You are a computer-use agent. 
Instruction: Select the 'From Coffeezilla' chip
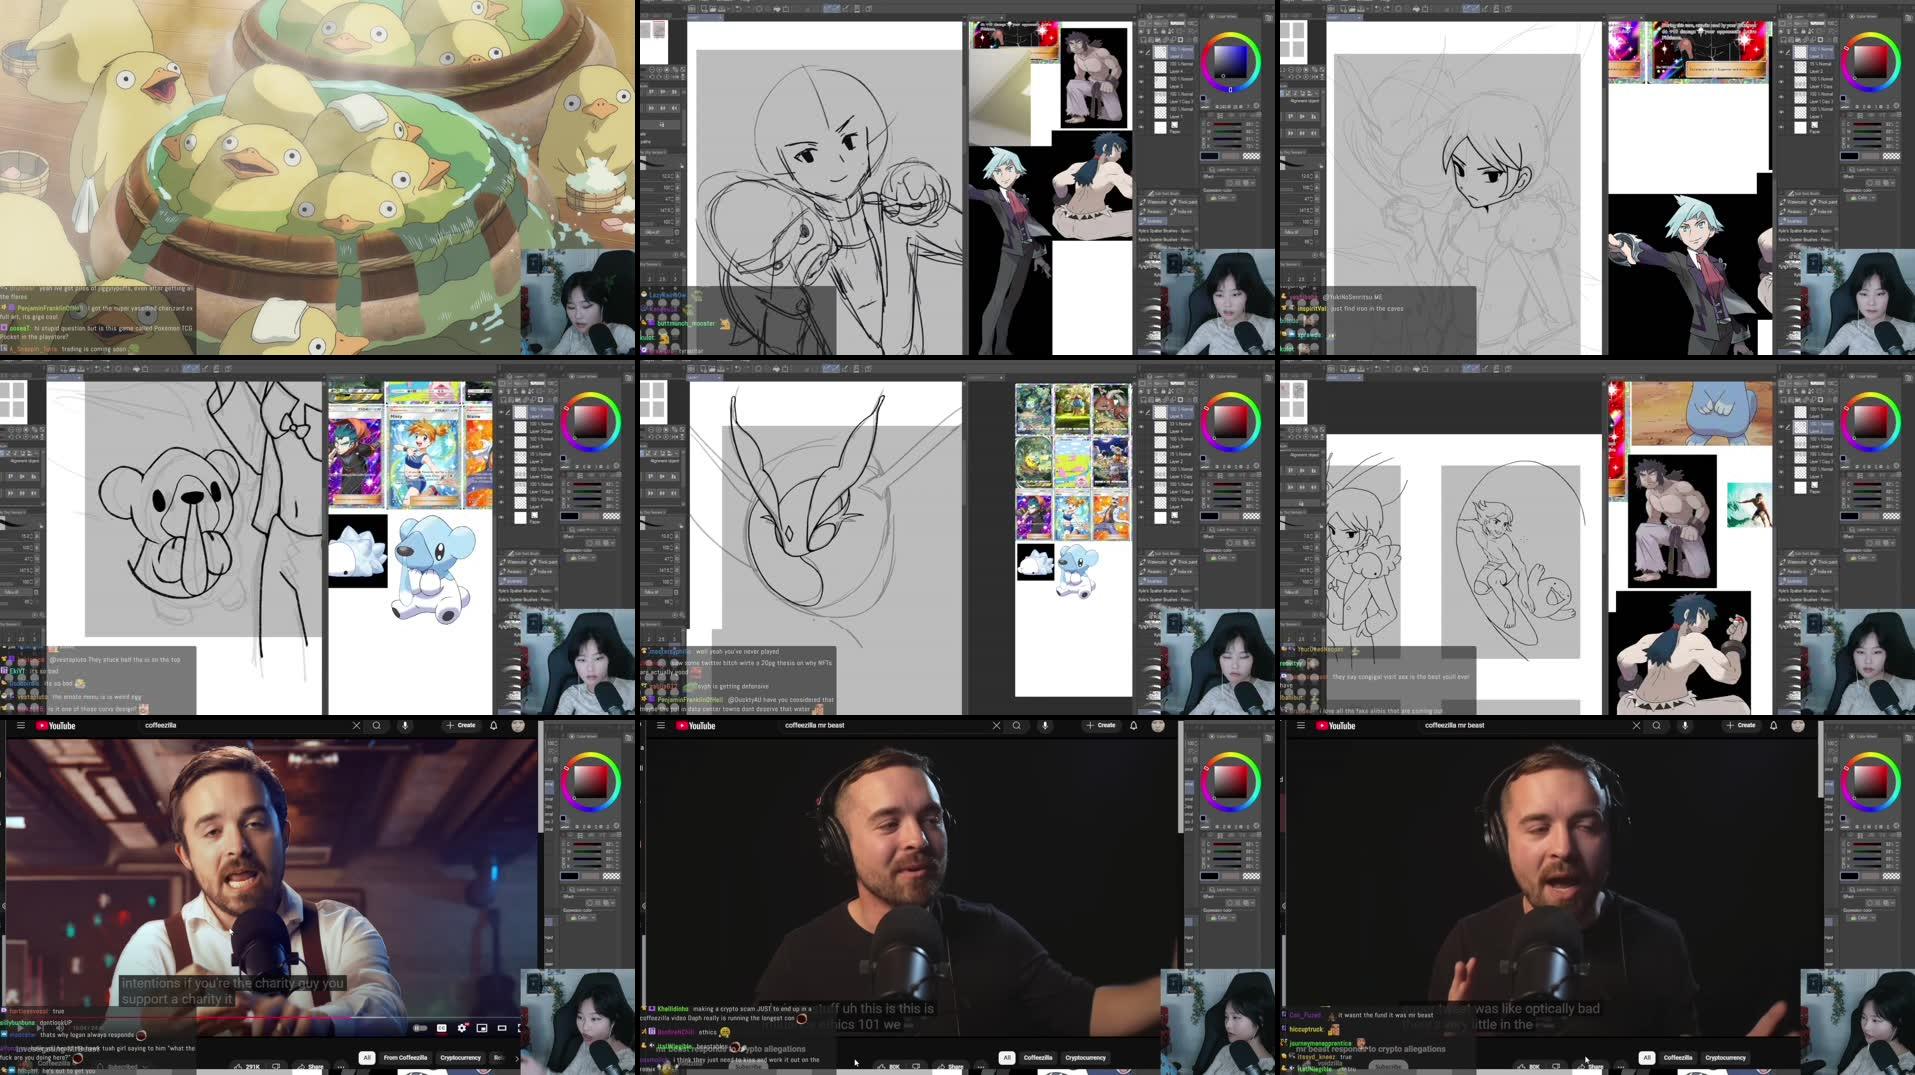(x=405, y=1058)
